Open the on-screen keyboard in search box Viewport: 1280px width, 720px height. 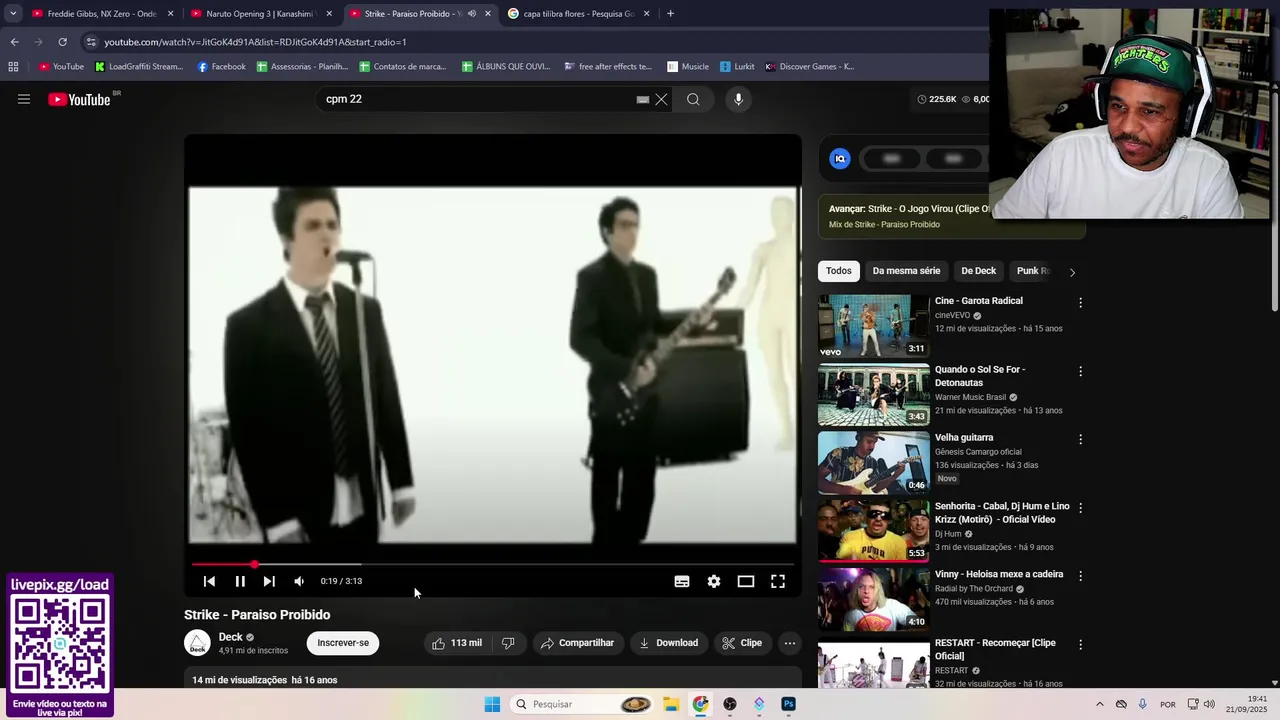(x=643, y=99)
